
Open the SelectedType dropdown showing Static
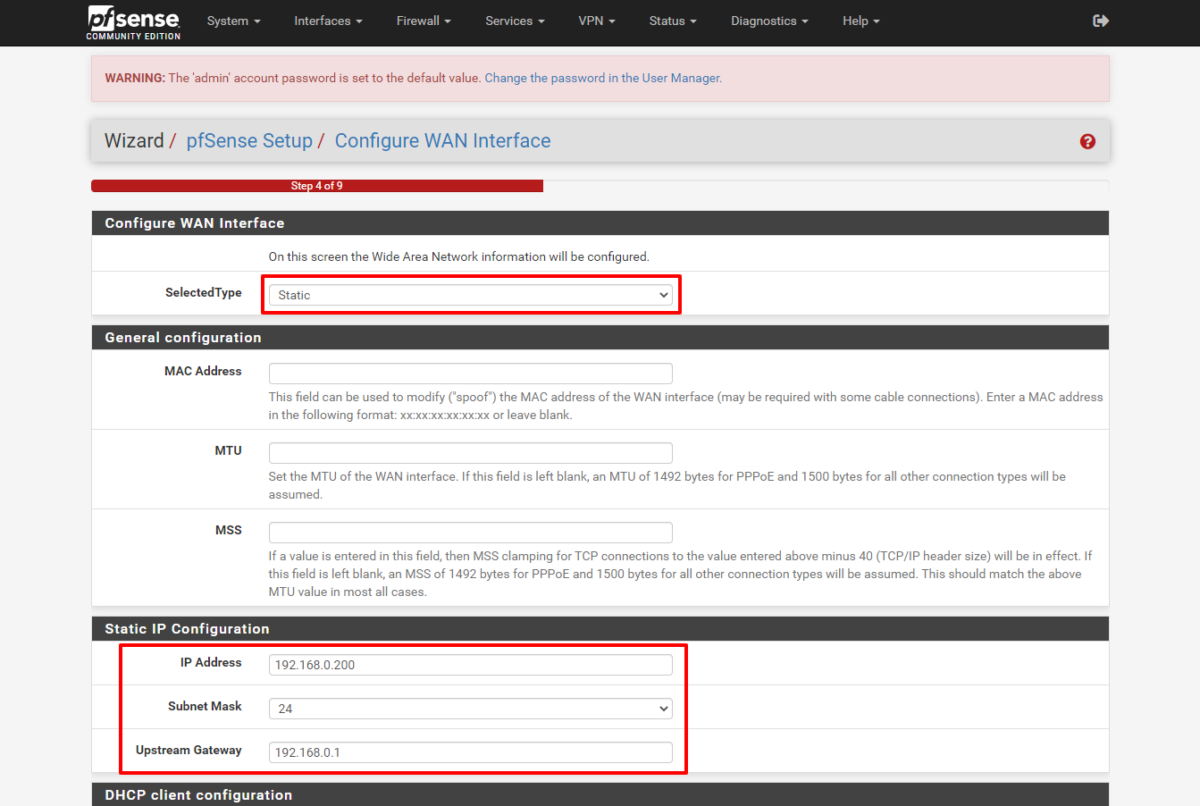(471, 294)
